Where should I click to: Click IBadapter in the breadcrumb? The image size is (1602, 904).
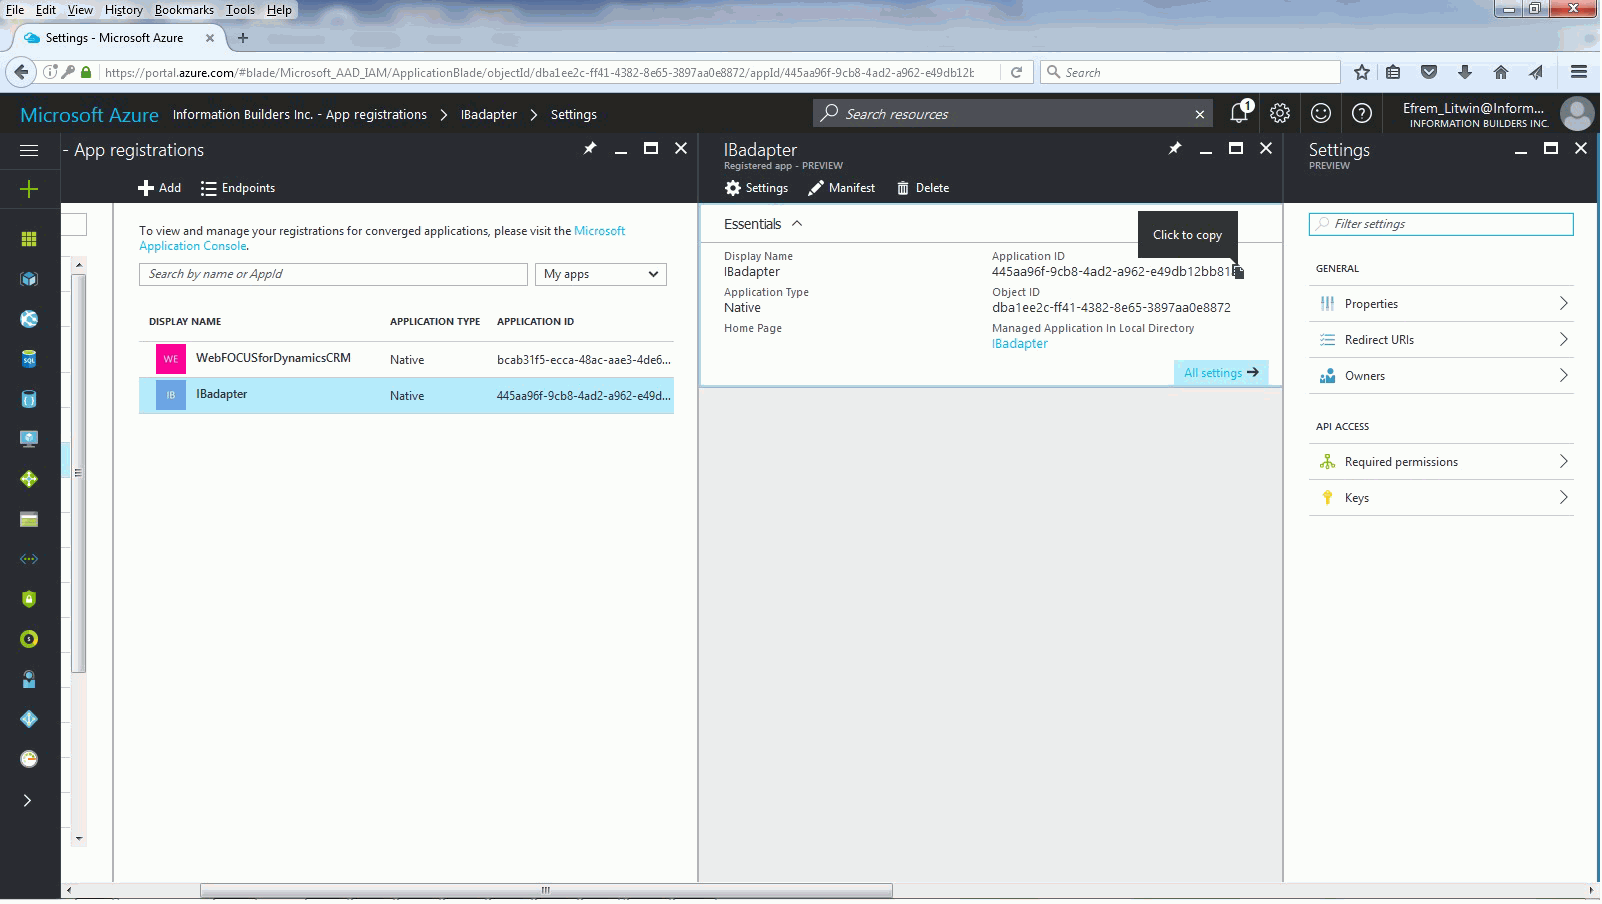tap(489, 115)
